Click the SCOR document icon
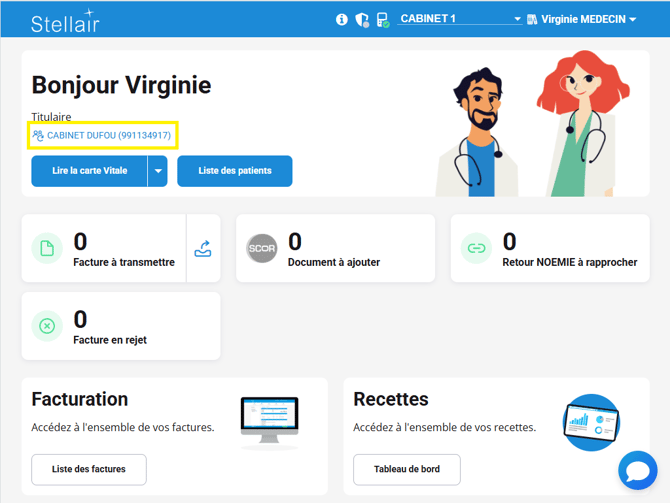This screenshot has height=503, width=670. 262,248
